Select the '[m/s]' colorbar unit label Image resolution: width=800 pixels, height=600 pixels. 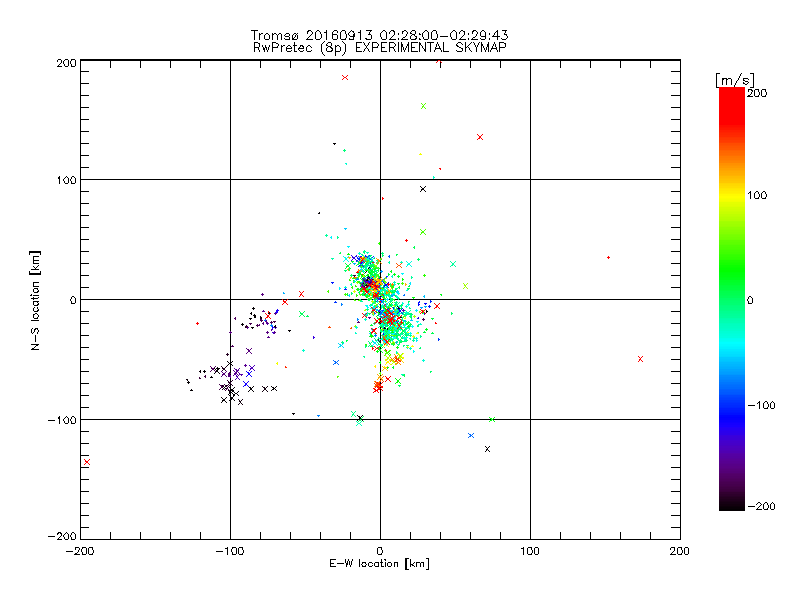tap(734, 80)
